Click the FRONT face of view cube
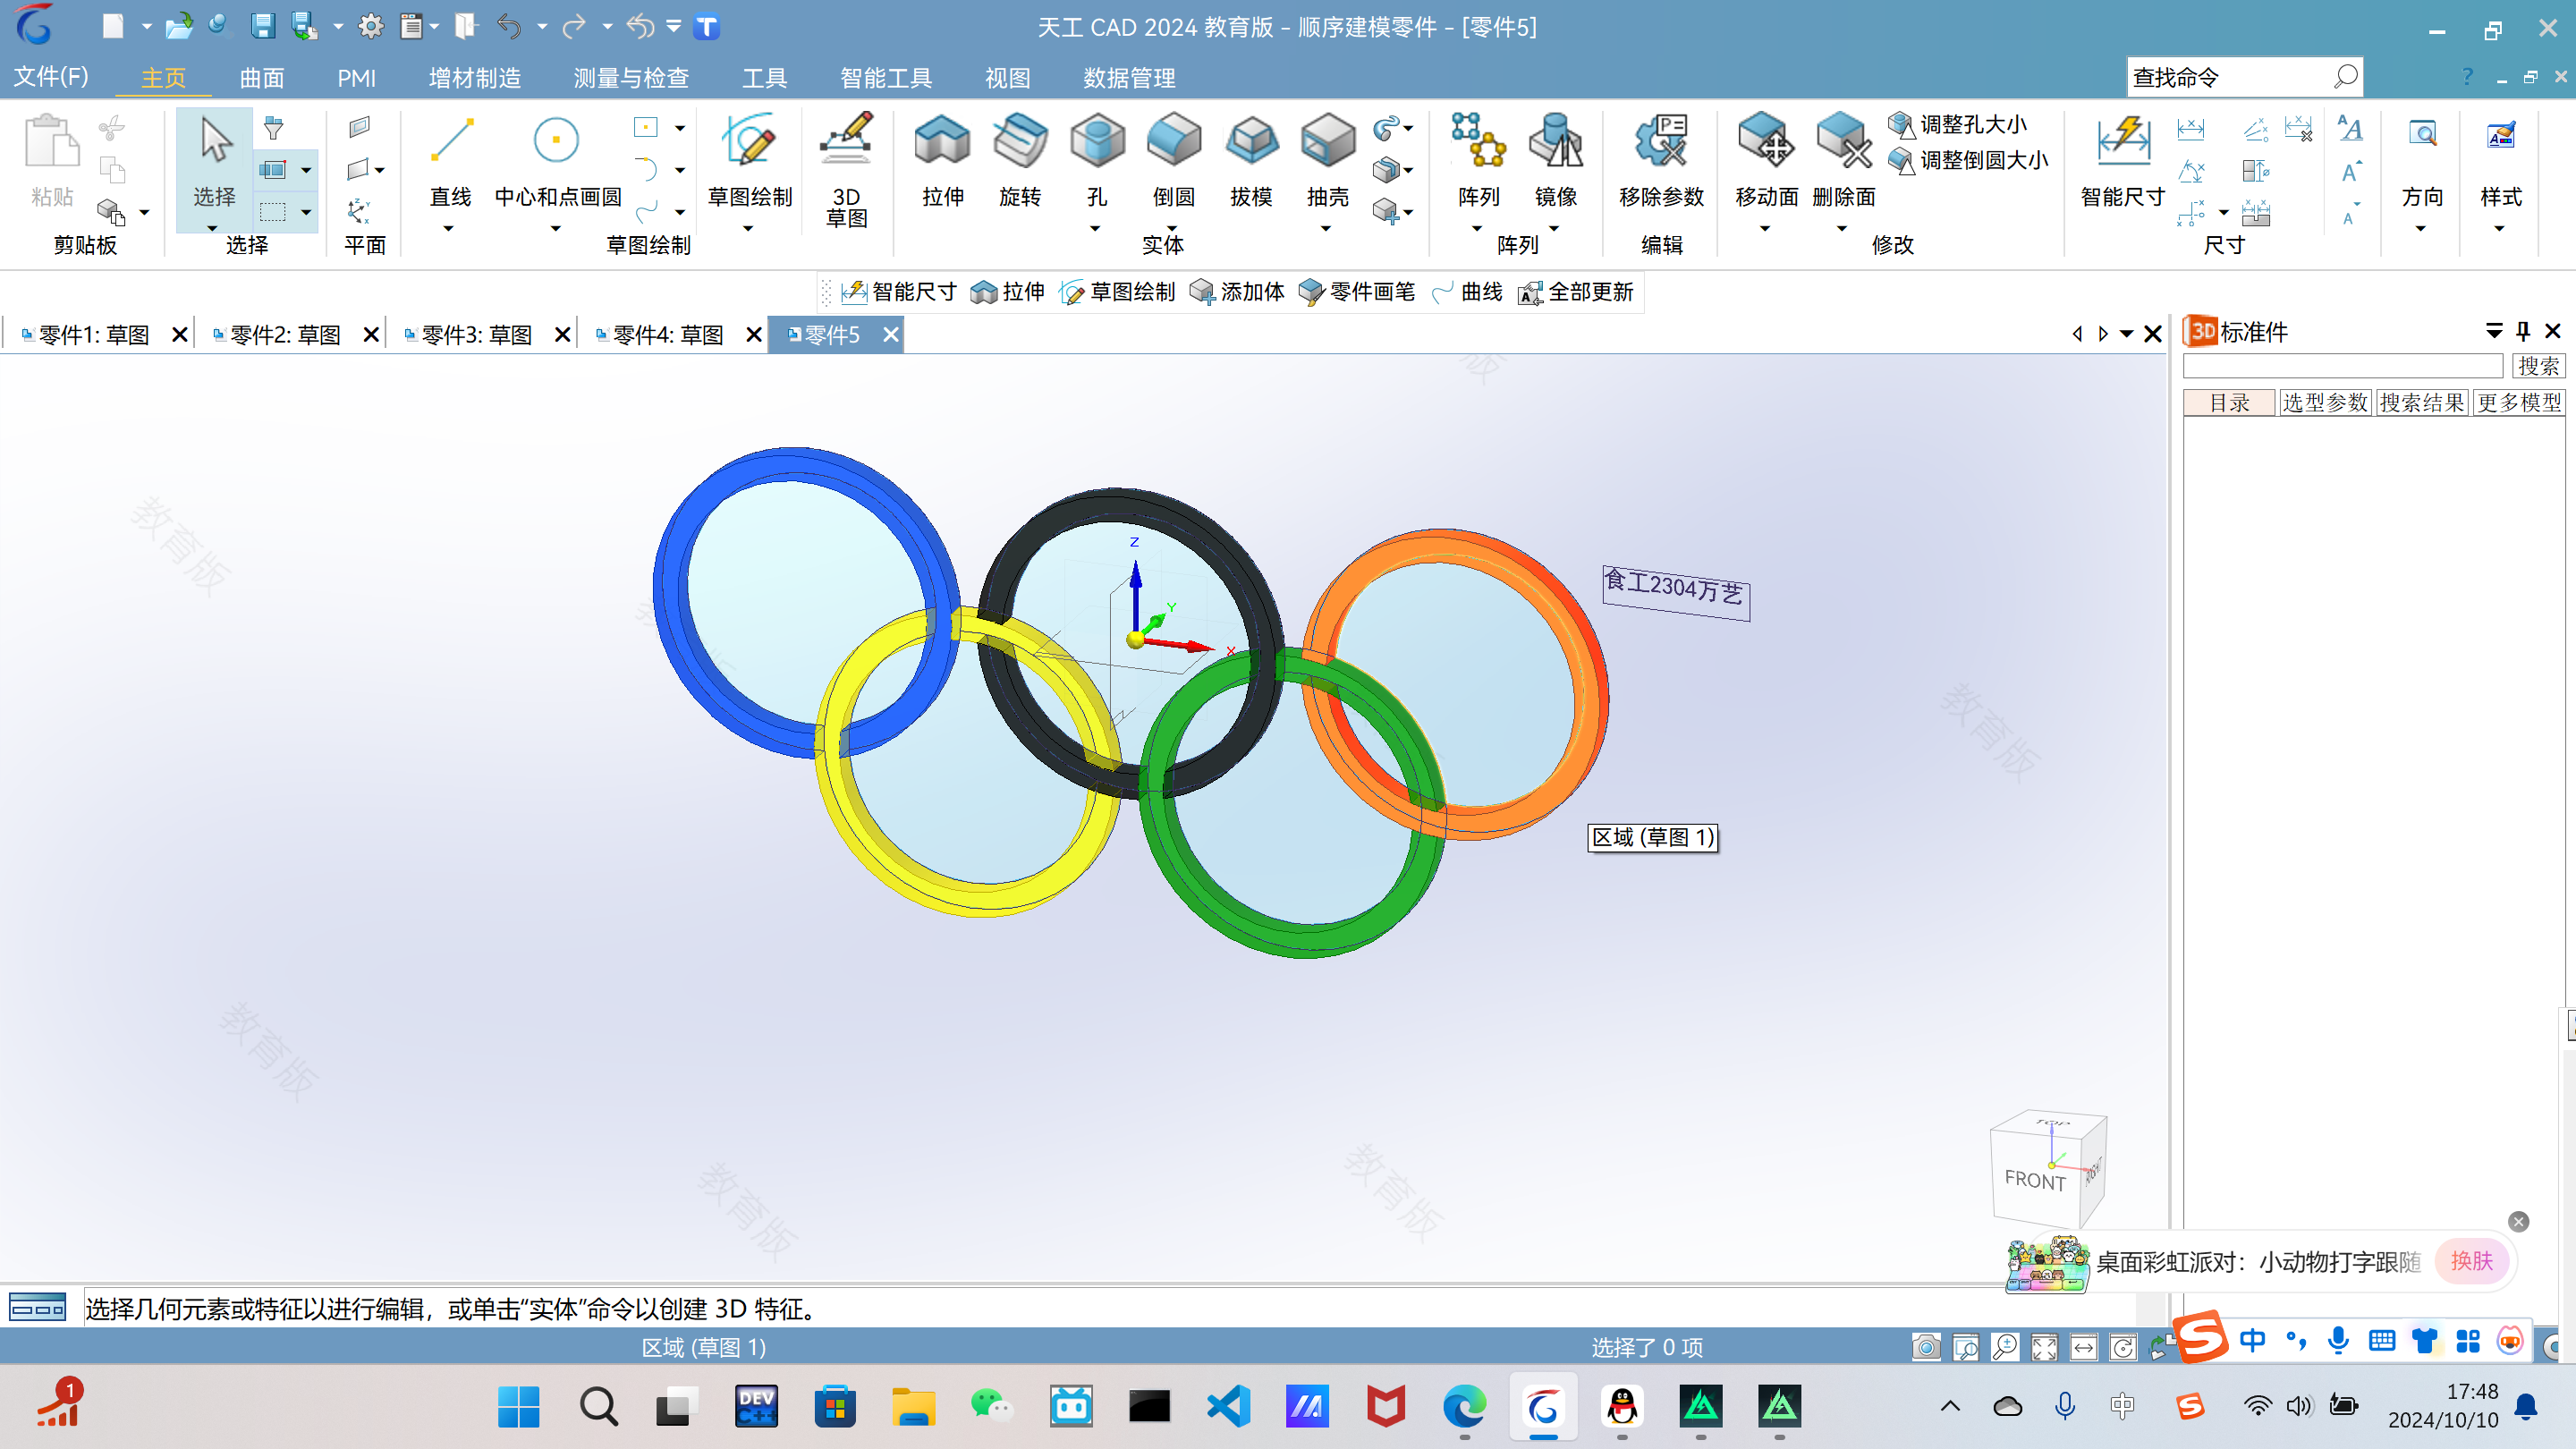This screenshot has height=1449, width=2576. [x=2034, y=1180]
